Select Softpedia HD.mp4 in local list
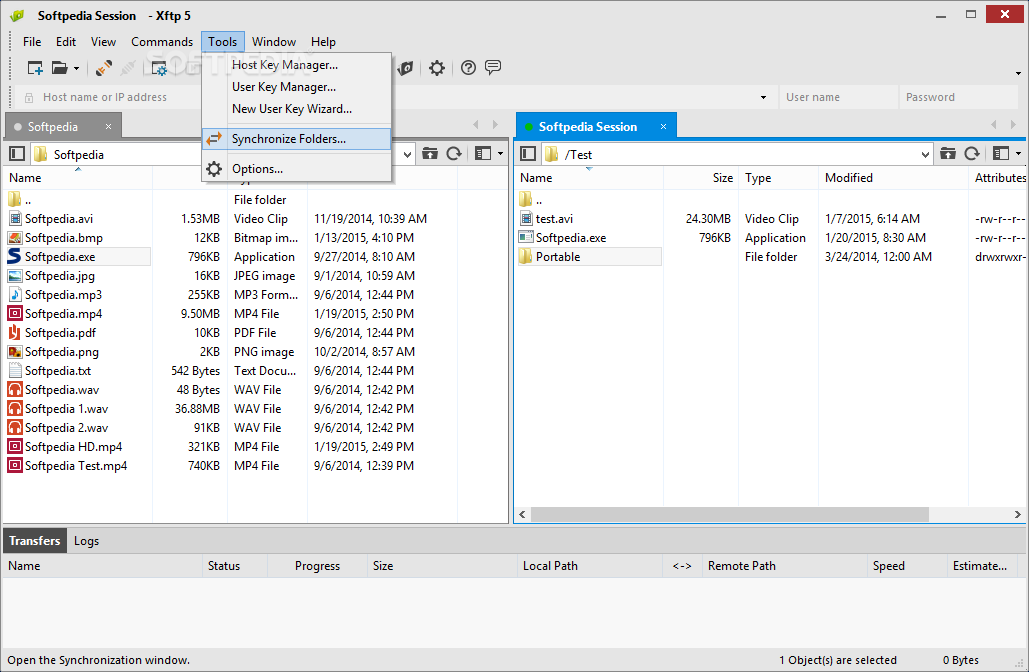This screenshot has width=1029, height=672. pyautogui.click(x=73, y=447)
